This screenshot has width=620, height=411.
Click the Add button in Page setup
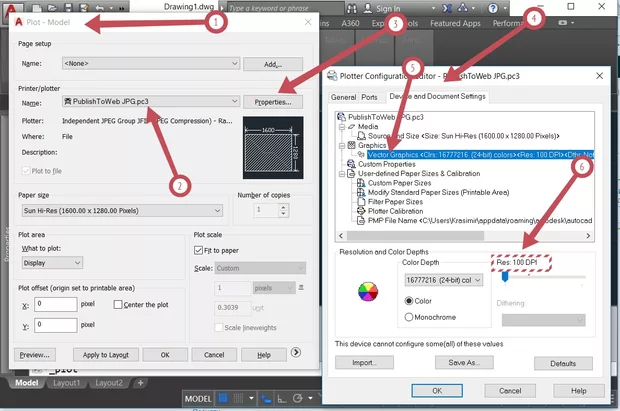pos(273,64)
